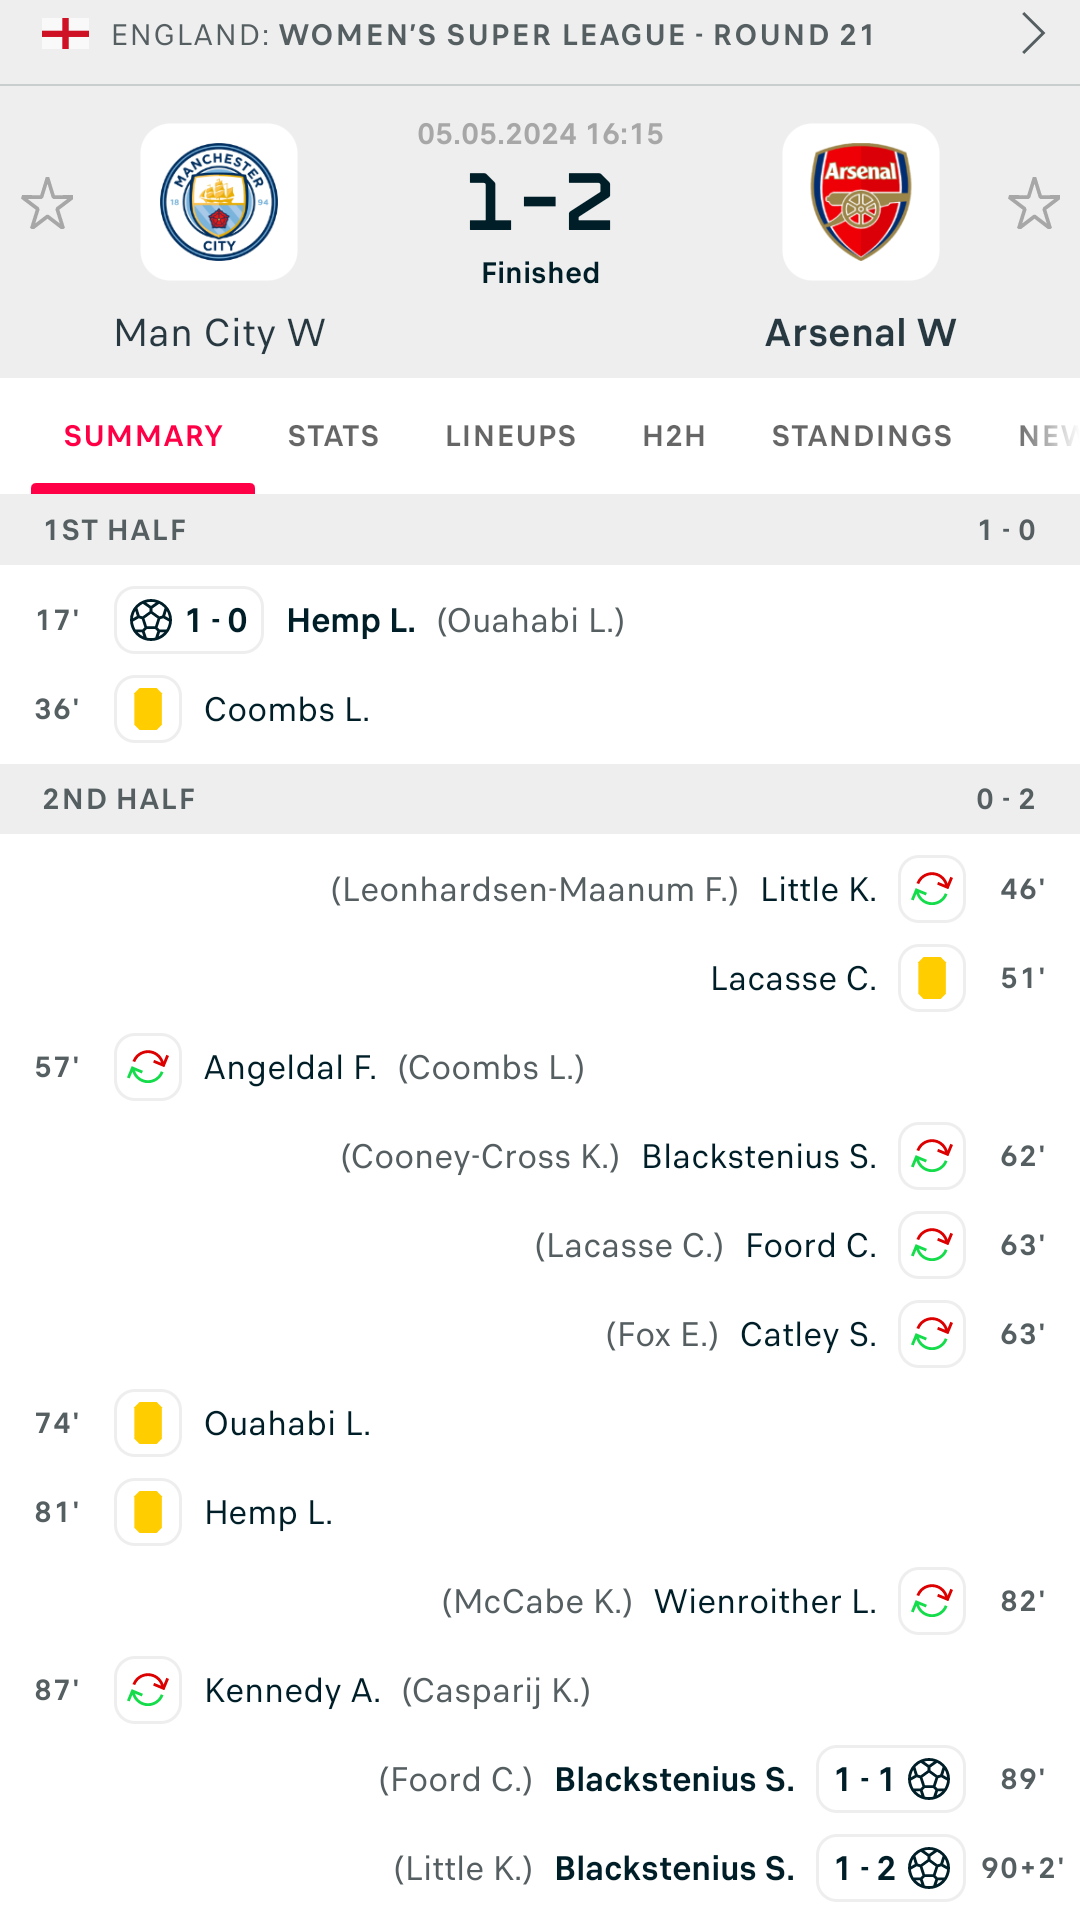This screenshot has width=1080, height=1906.
Task: Favorite Man City W with star icon
Action: 47,203
